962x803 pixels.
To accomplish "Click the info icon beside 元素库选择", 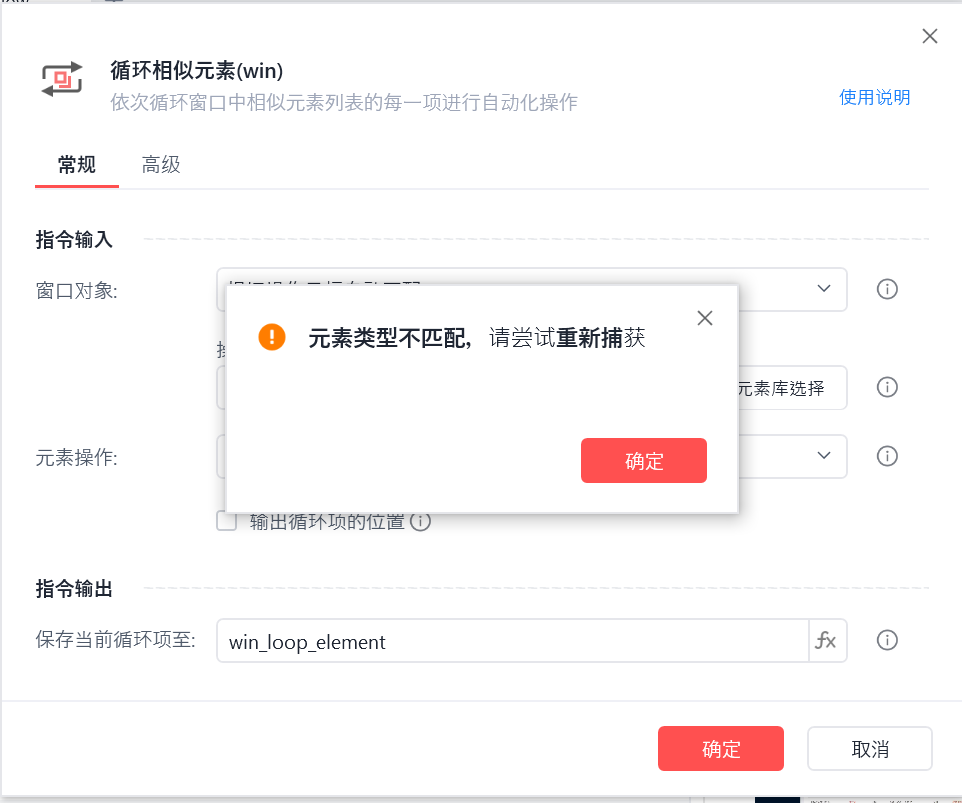I will [x=887, y=387].
